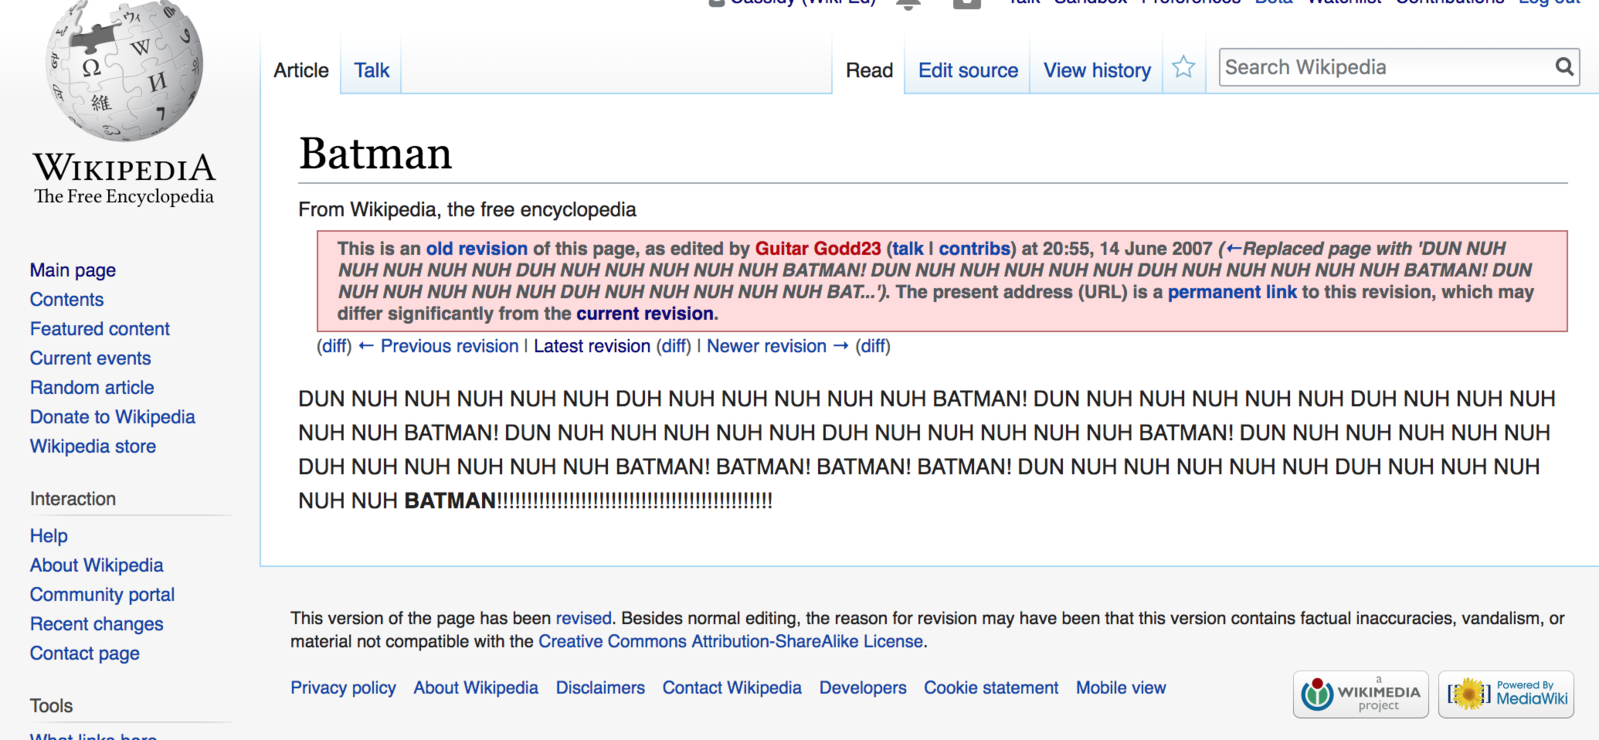This screenshot has height=740, width=1599.
Task: Open Developers footer link
Action: [863, 687]
